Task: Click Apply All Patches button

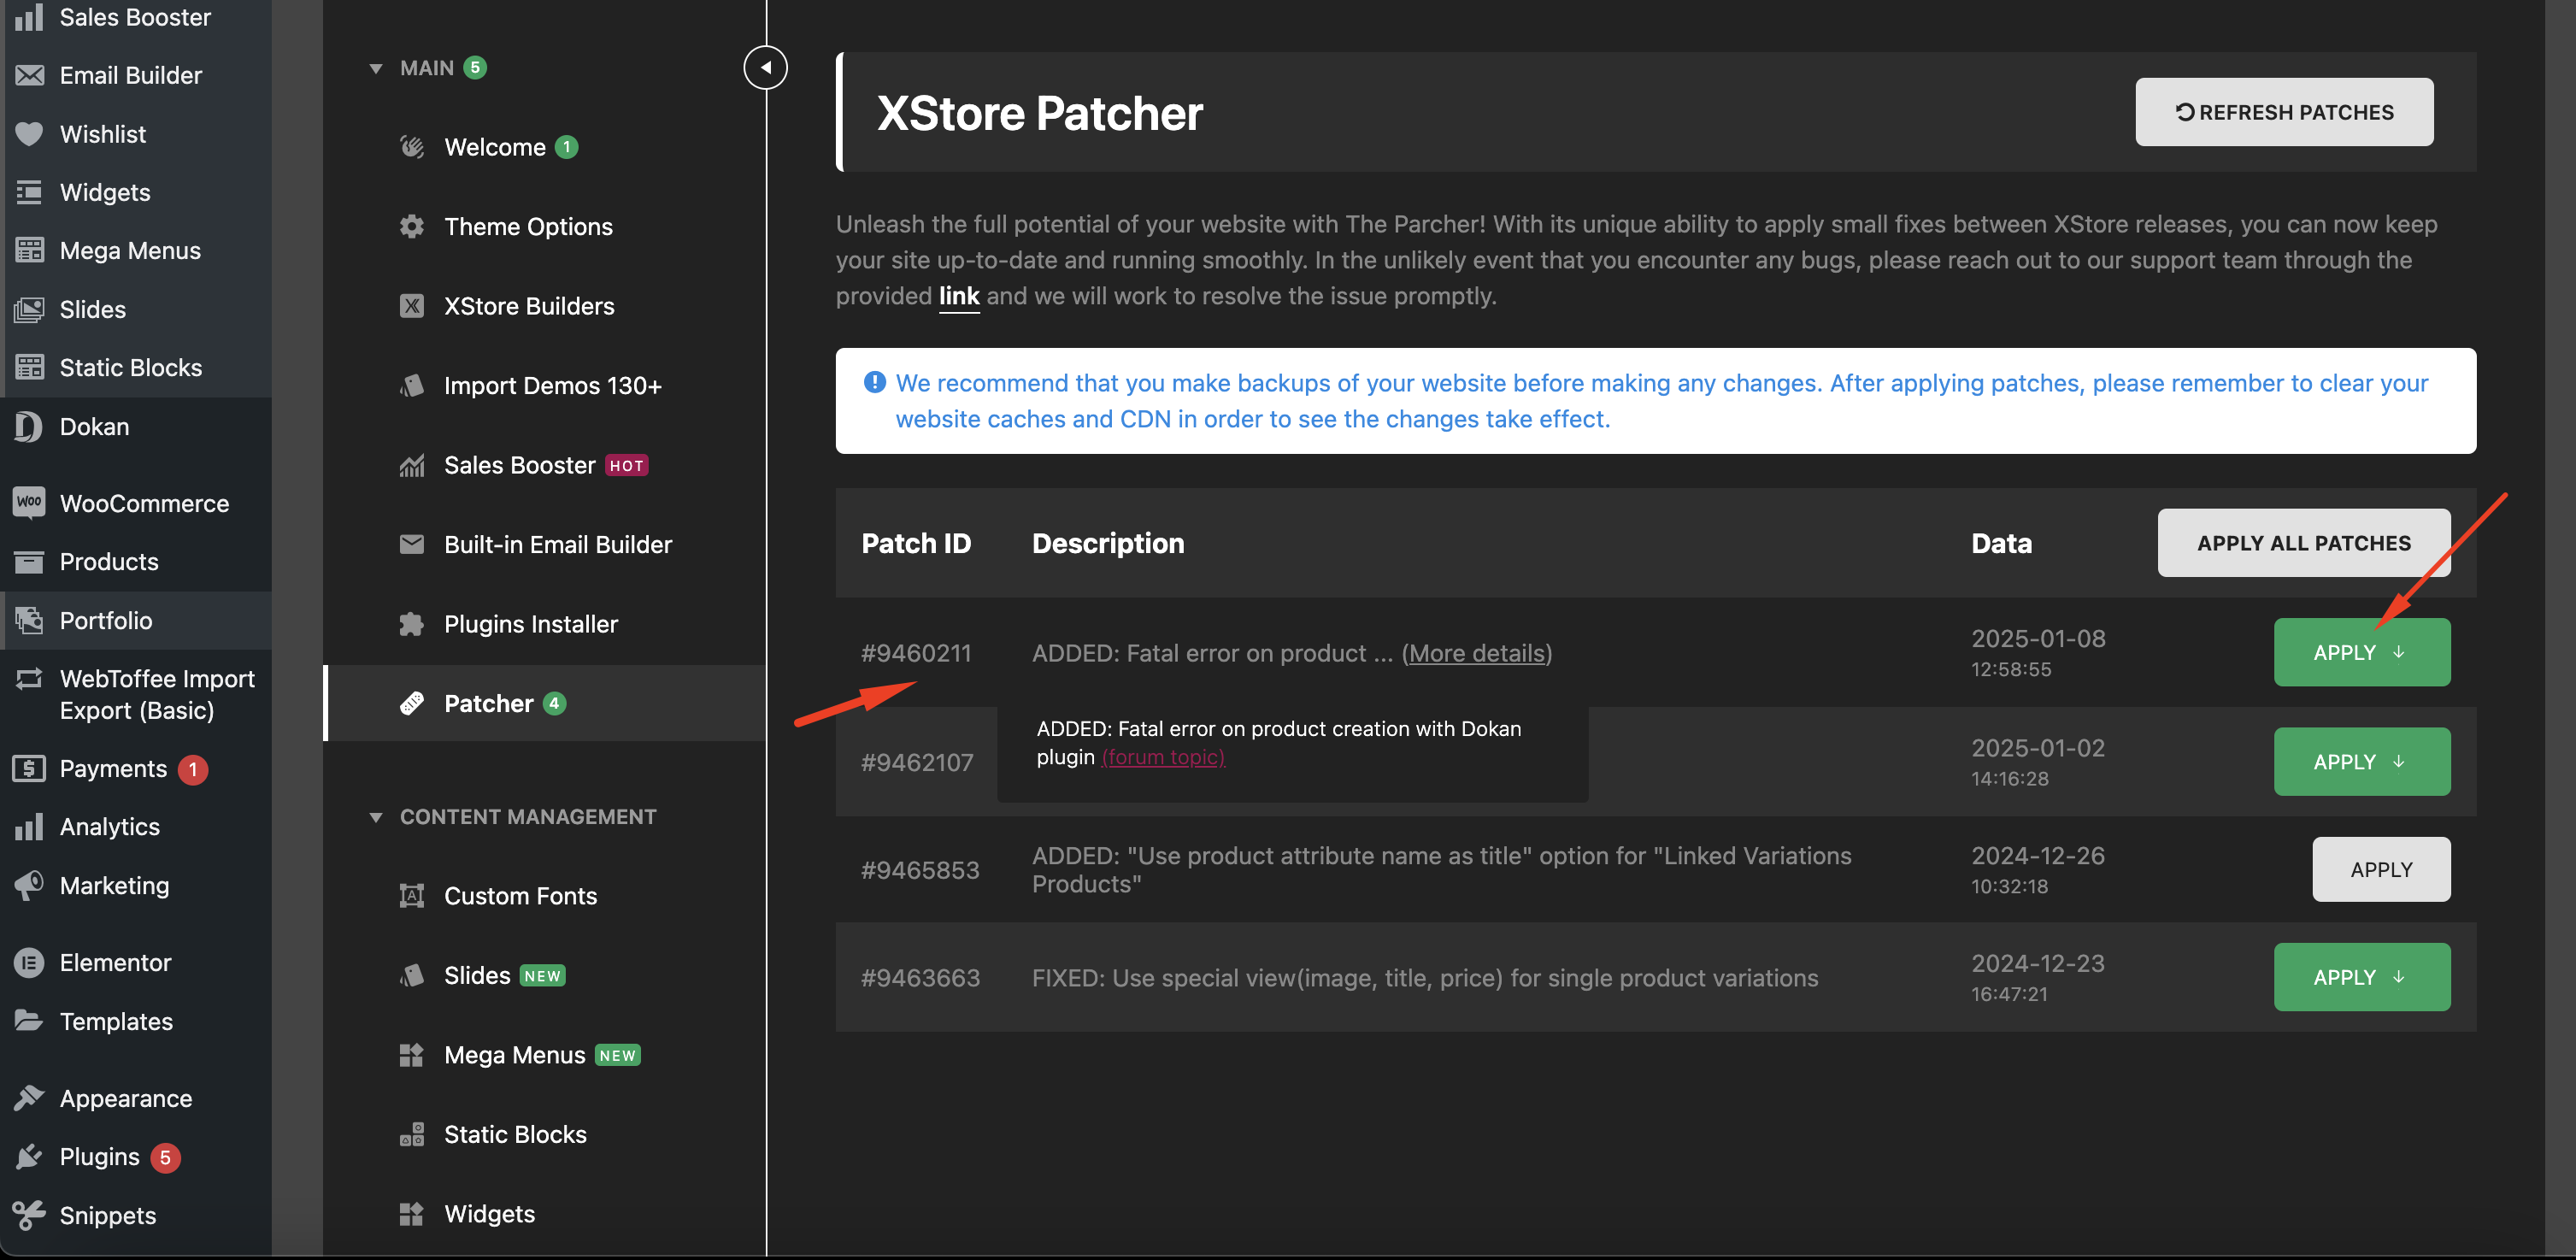Action: click(x=2303, y=543)
